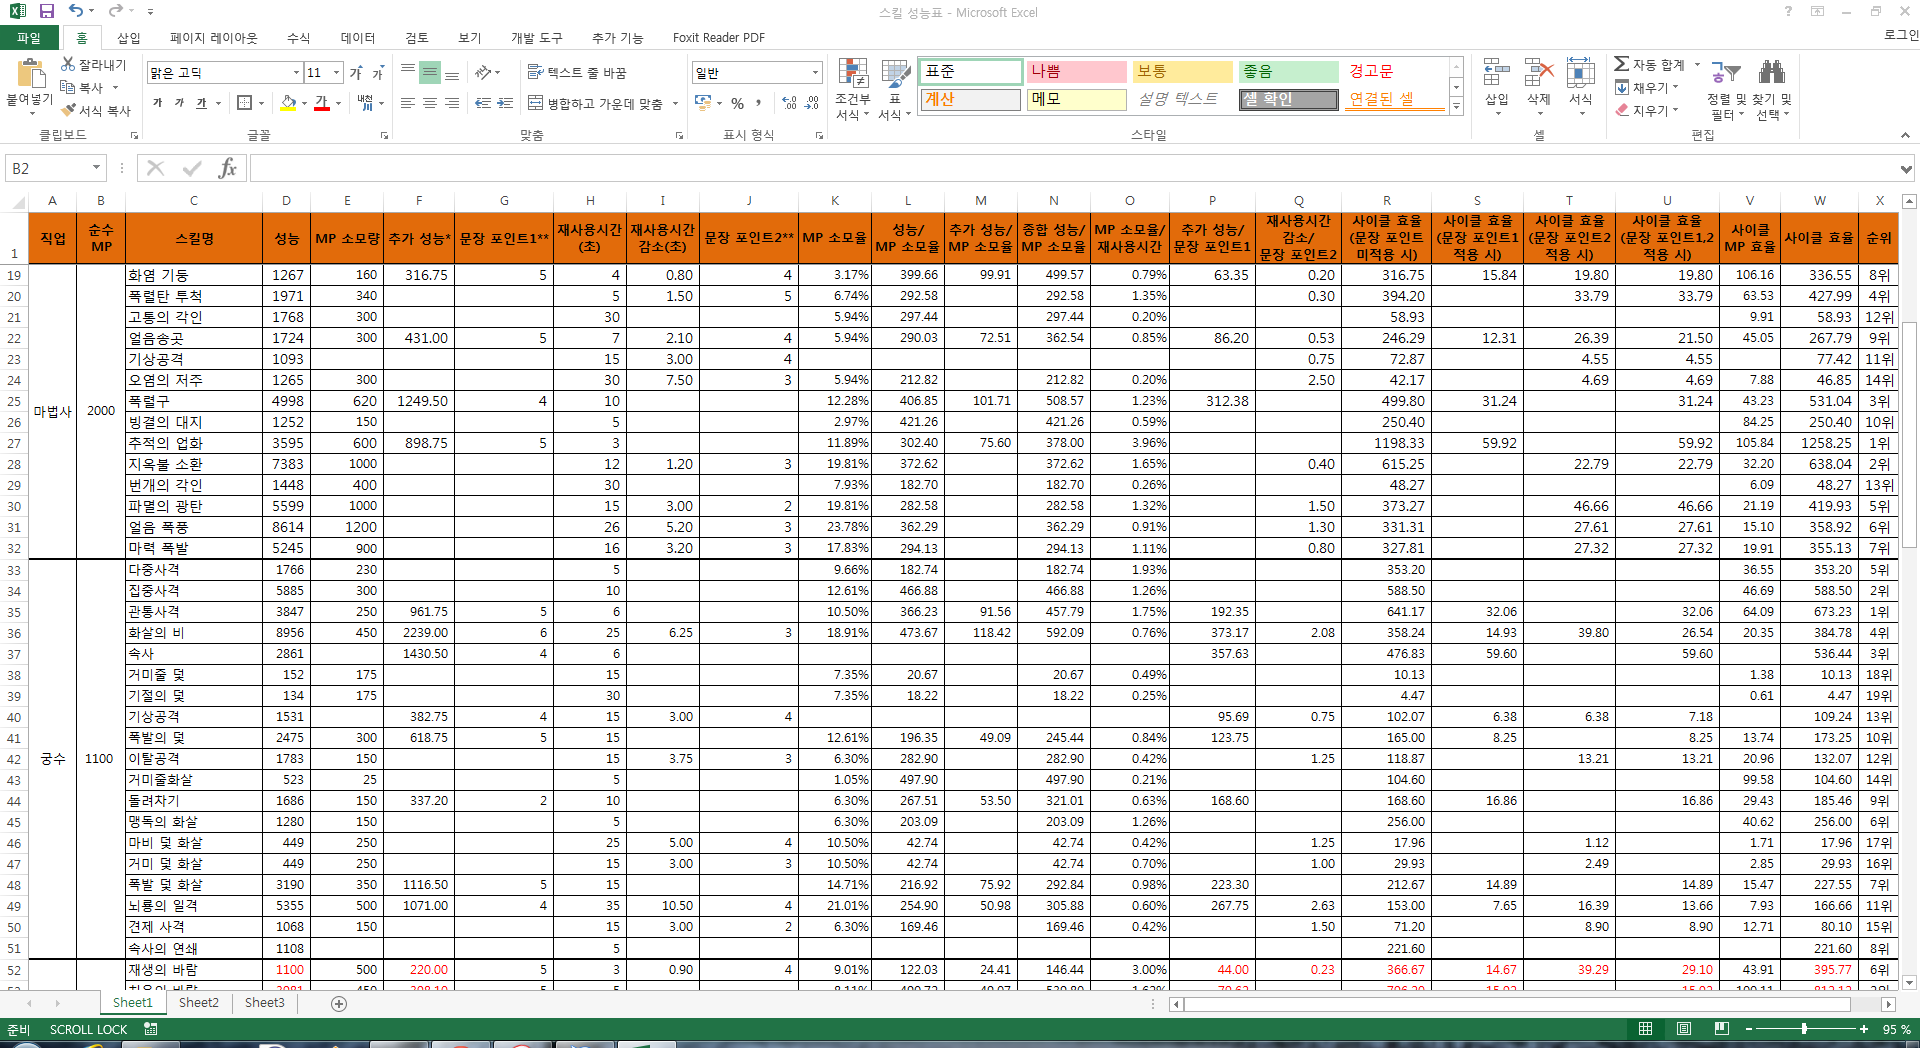Click the percent style icon
1920x1048 pixels.
coord(737,103)
